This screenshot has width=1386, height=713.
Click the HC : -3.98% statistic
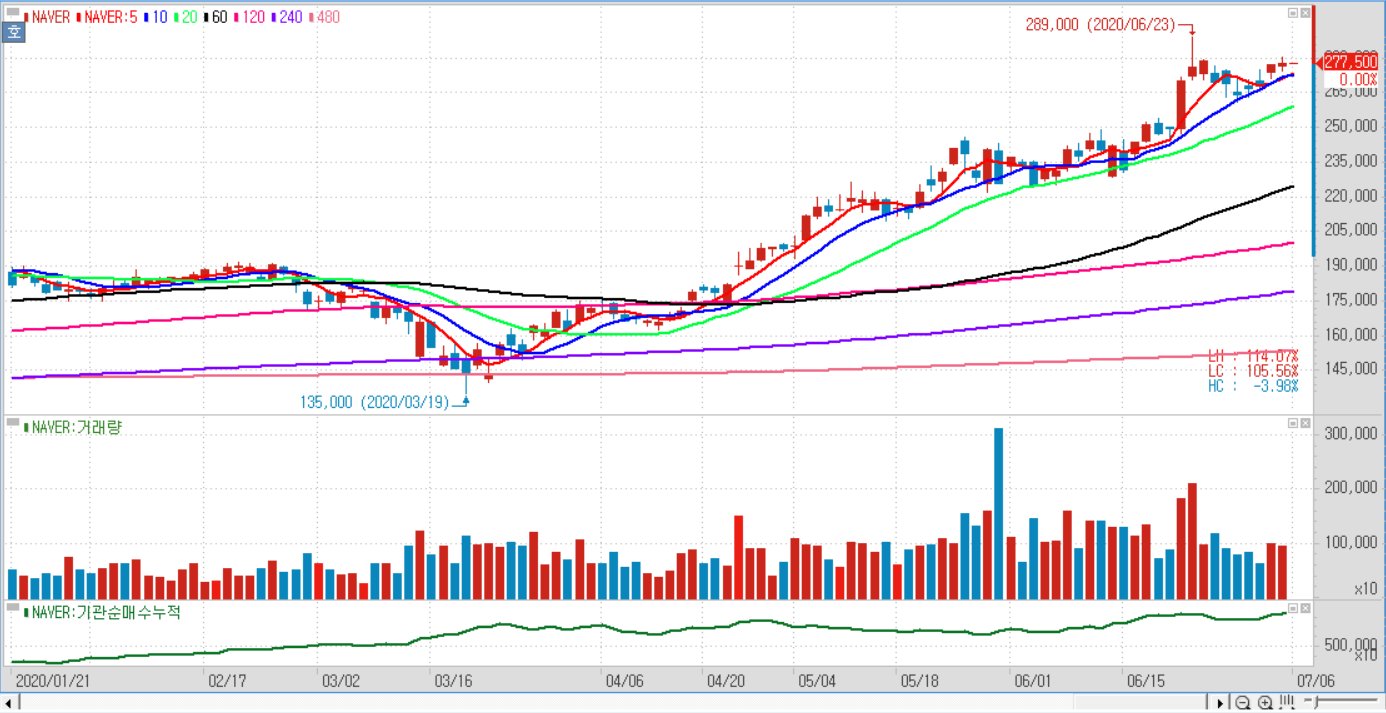[1253, 386]
